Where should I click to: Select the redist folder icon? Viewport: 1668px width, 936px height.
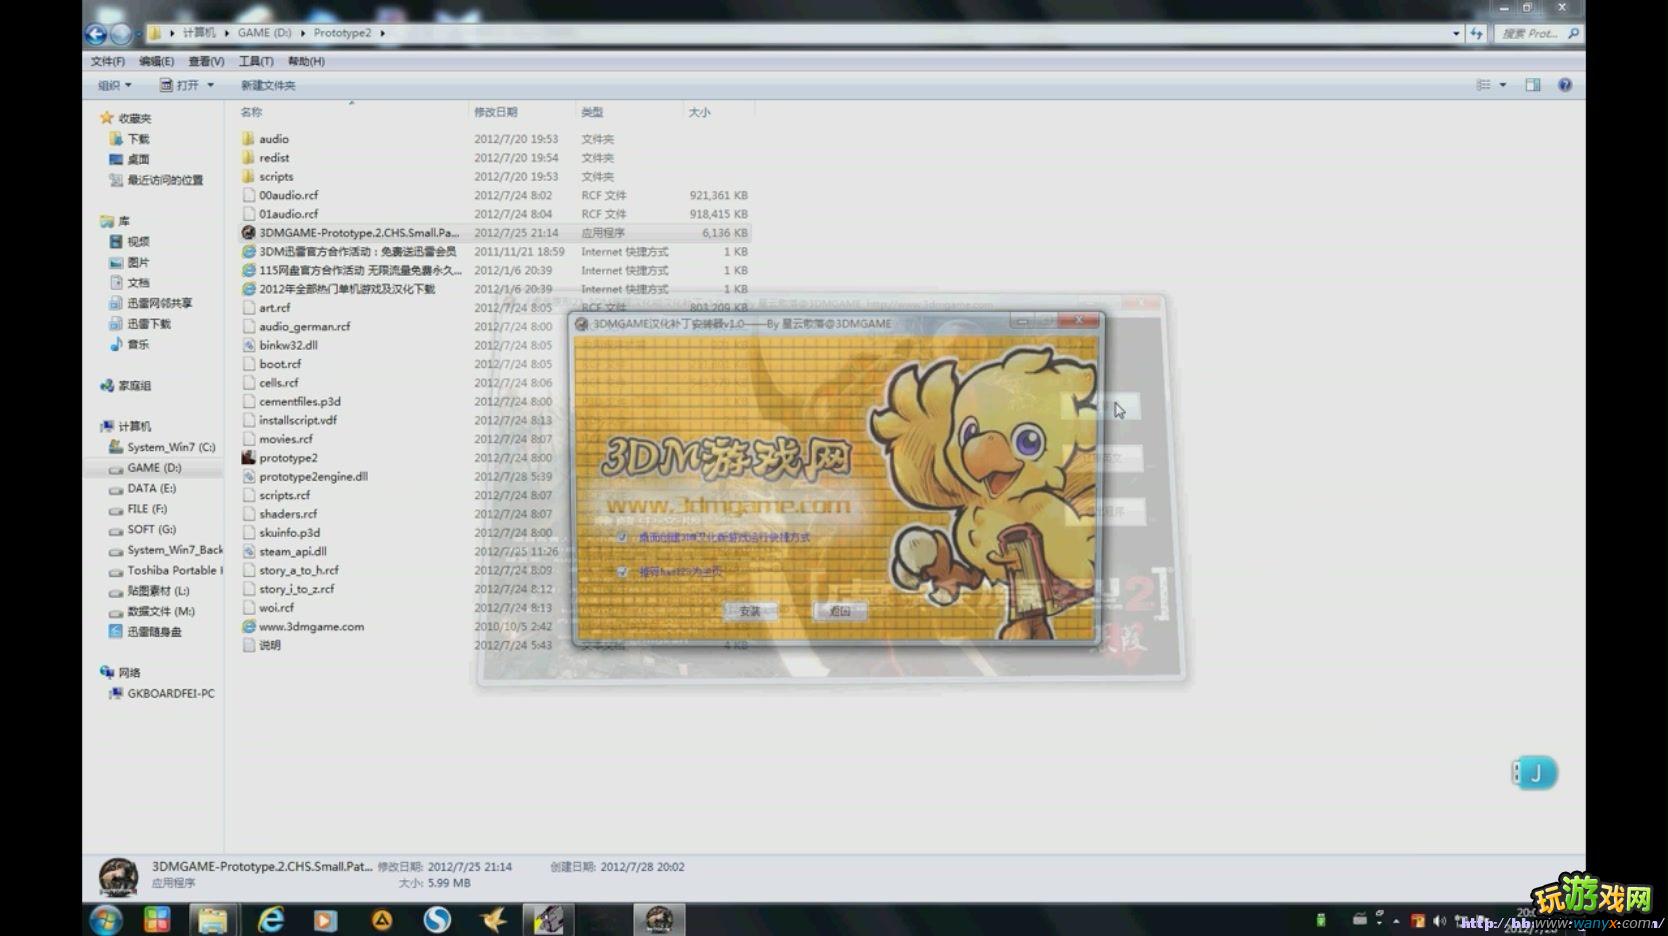point(248,158)
